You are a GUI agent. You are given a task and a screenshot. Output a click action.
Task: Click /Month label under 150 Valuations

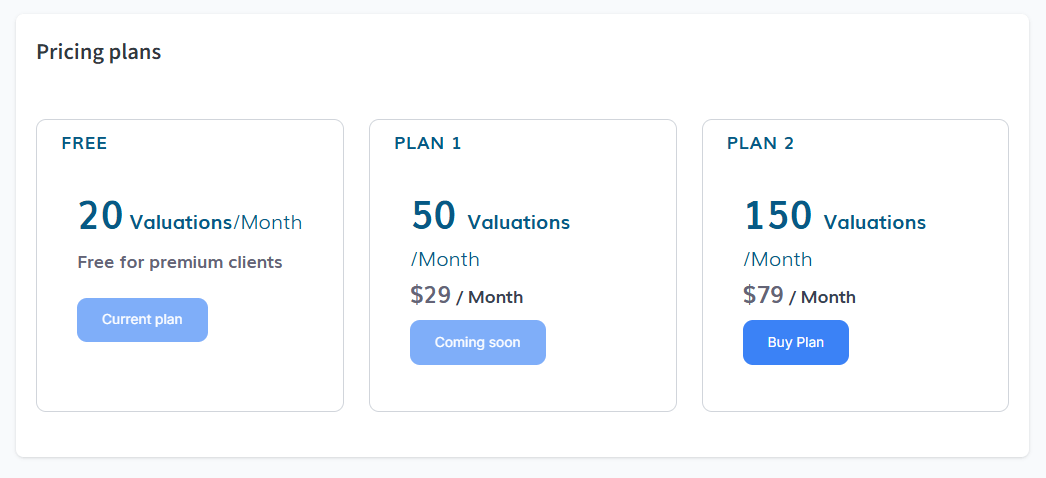coord(777,260)
